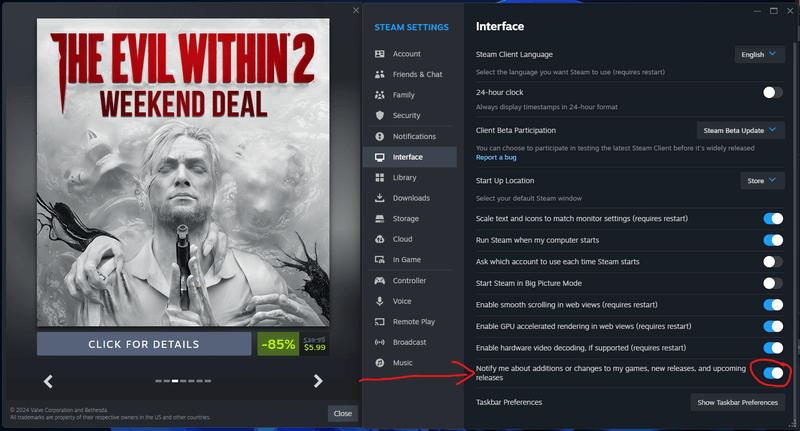This screenshot has width=800, height=431.
Task: Click the first carousel page indicator dash
Action: coord(158,381)
